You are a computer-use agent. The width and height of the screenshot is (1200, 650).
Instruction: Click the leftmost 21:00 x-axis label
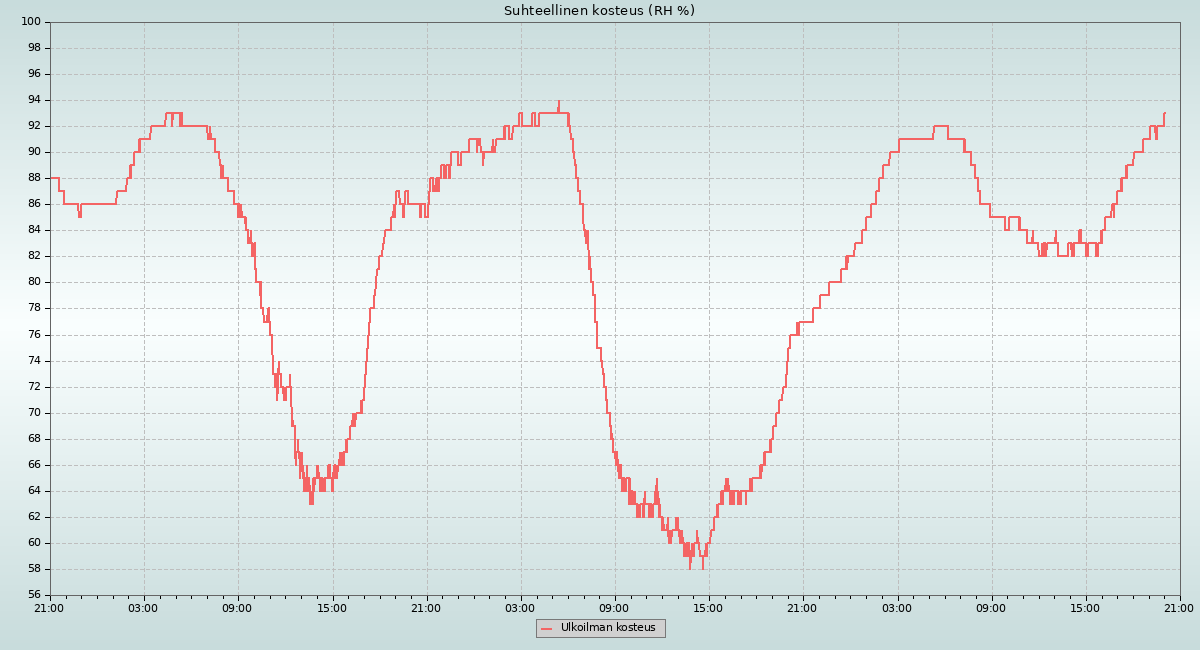coord(49,607)
